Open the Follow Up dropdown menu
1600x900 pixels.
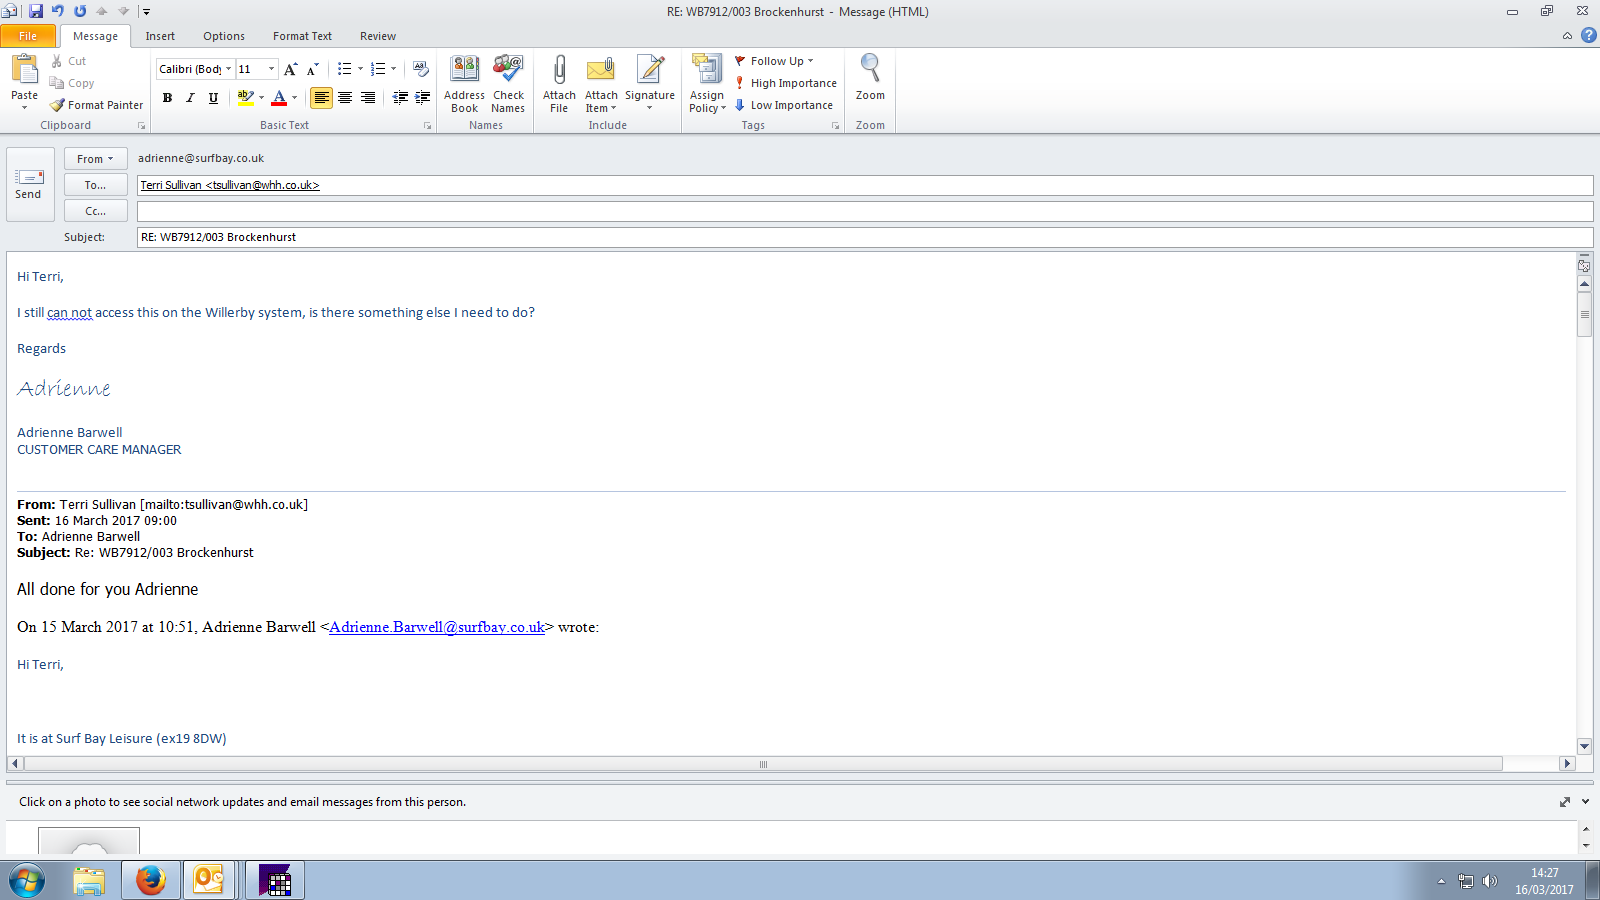click(x=776, y=61)
